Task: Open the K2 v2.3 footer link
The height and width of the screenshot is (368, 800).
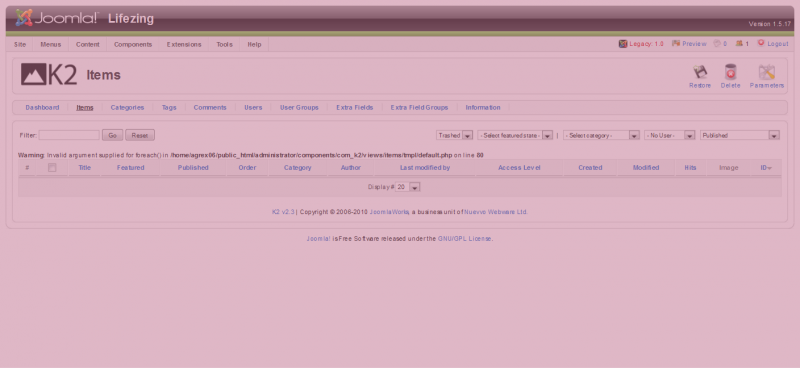Action: point(283,212)
